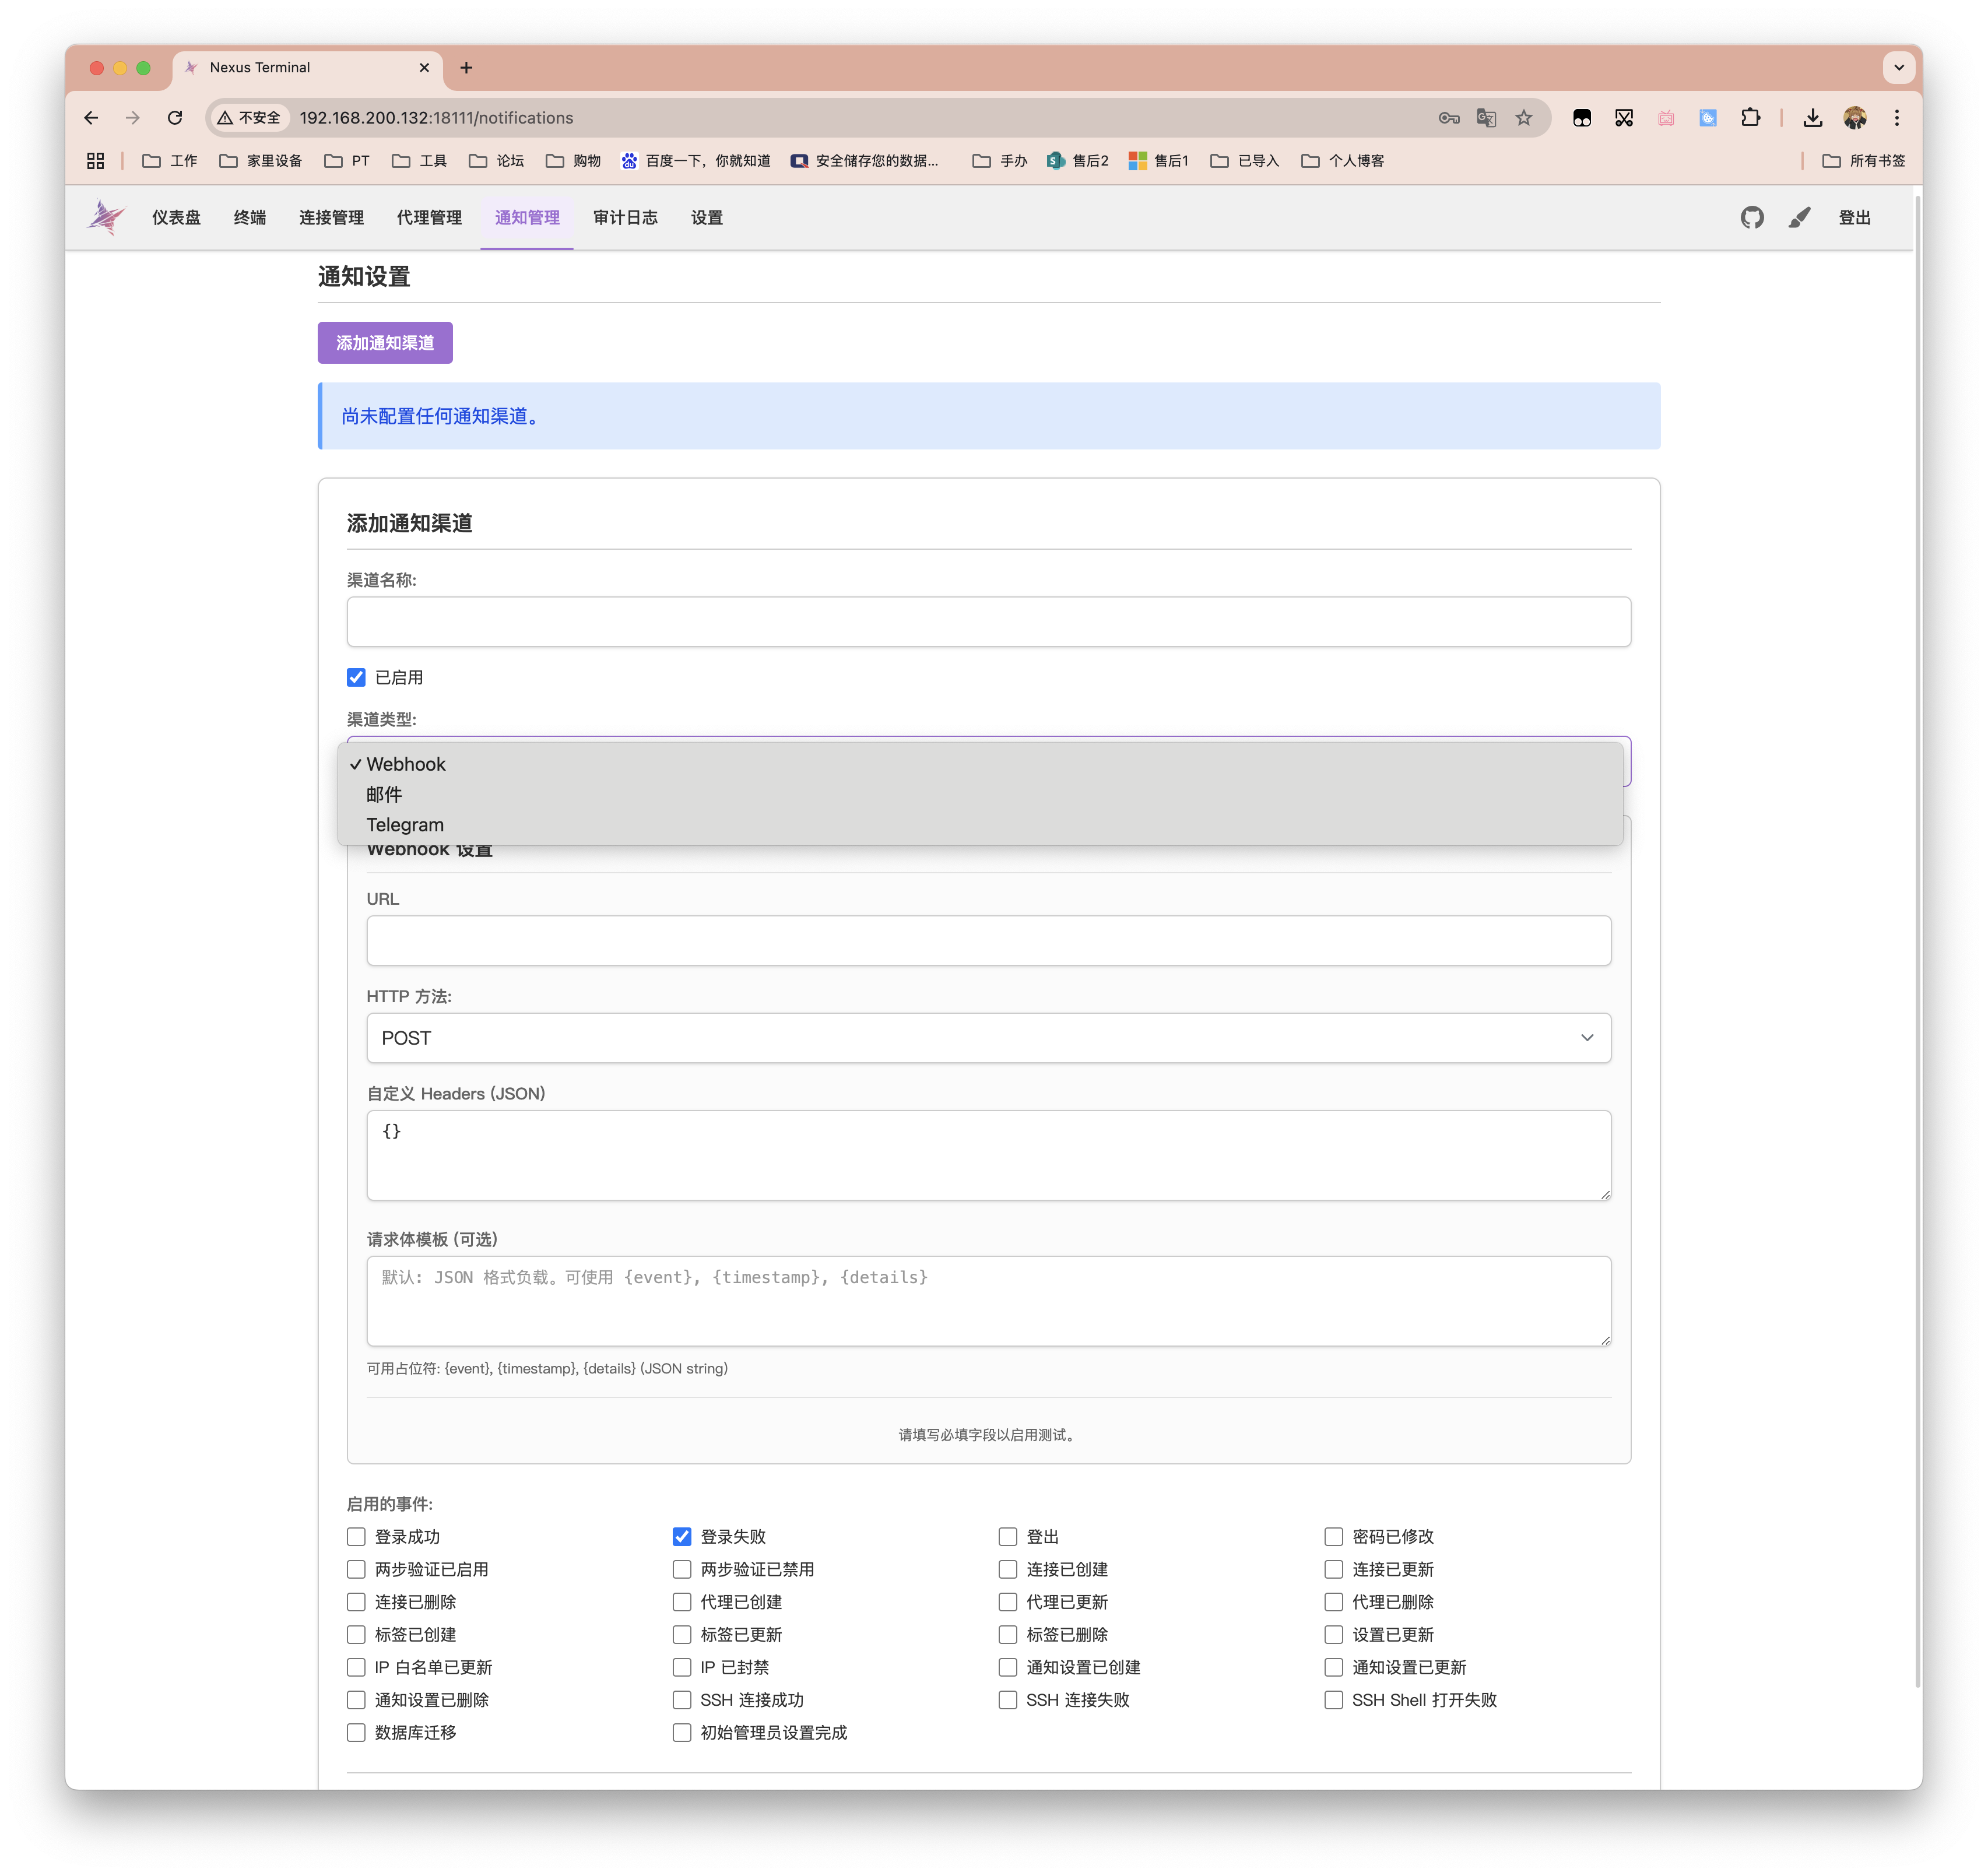Click the Nexus Terminal logo
This screenshot has width=1988, height=1876.
click(x=106, y=217)
